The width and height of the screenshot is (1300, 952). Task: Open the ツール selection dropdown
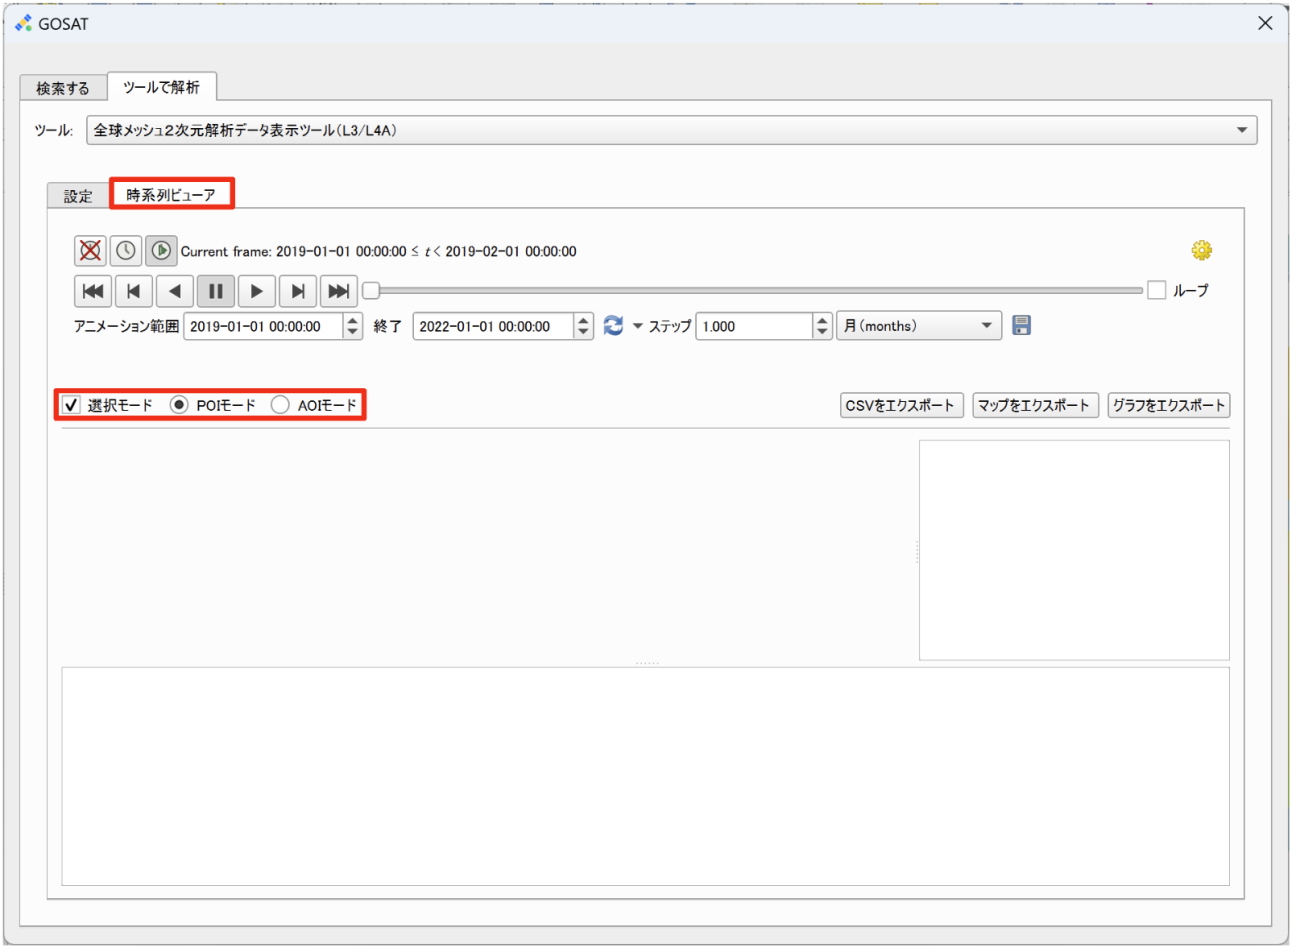click(1241, 130)
